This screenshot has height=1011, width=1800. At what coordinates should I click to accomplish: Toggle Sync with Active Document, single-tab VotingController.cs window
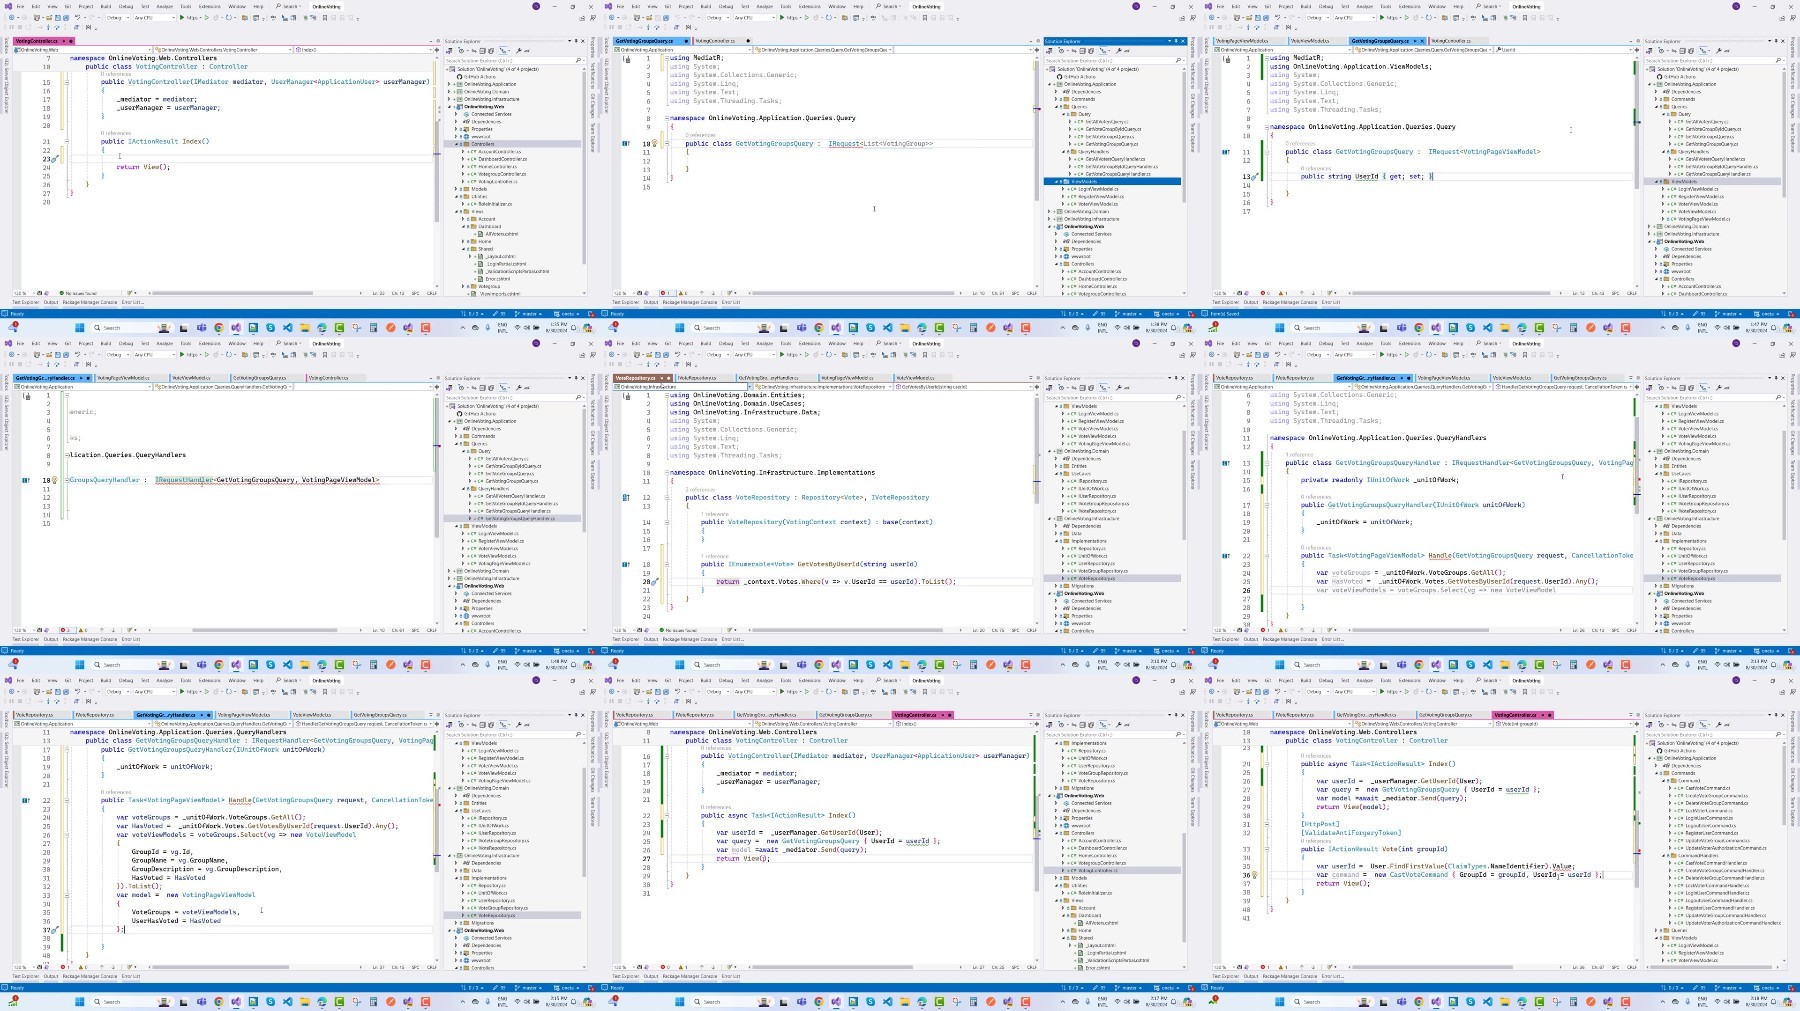(474, 51)
